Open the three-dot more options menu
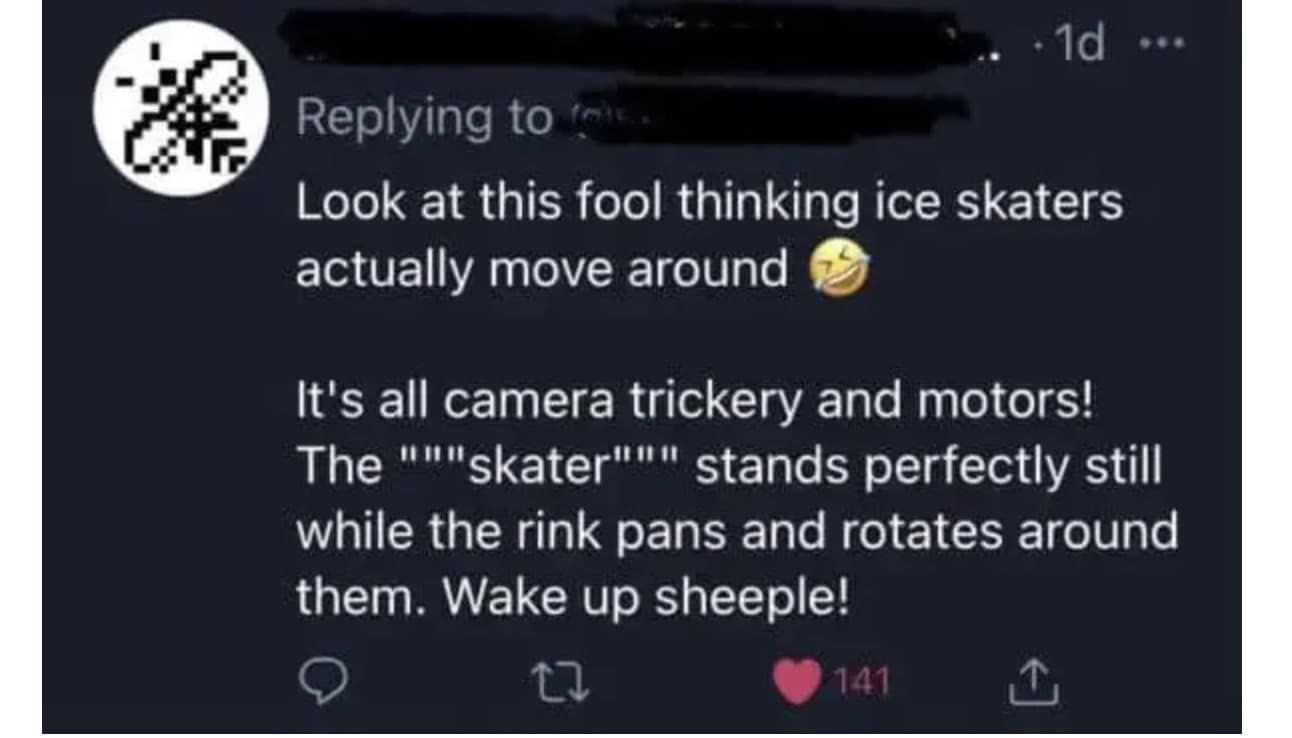This screenshot has height=738, width=1292. [x=1164, y=45]
